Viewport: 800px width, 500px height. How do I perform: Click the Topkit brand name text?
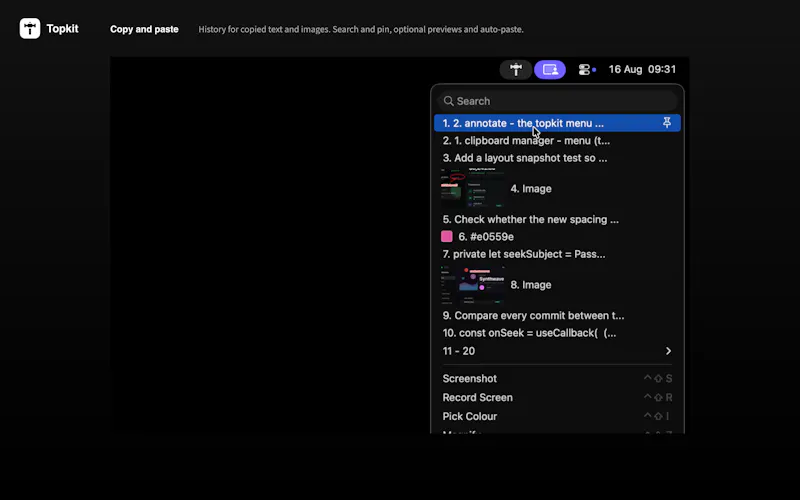pos(62,29)
